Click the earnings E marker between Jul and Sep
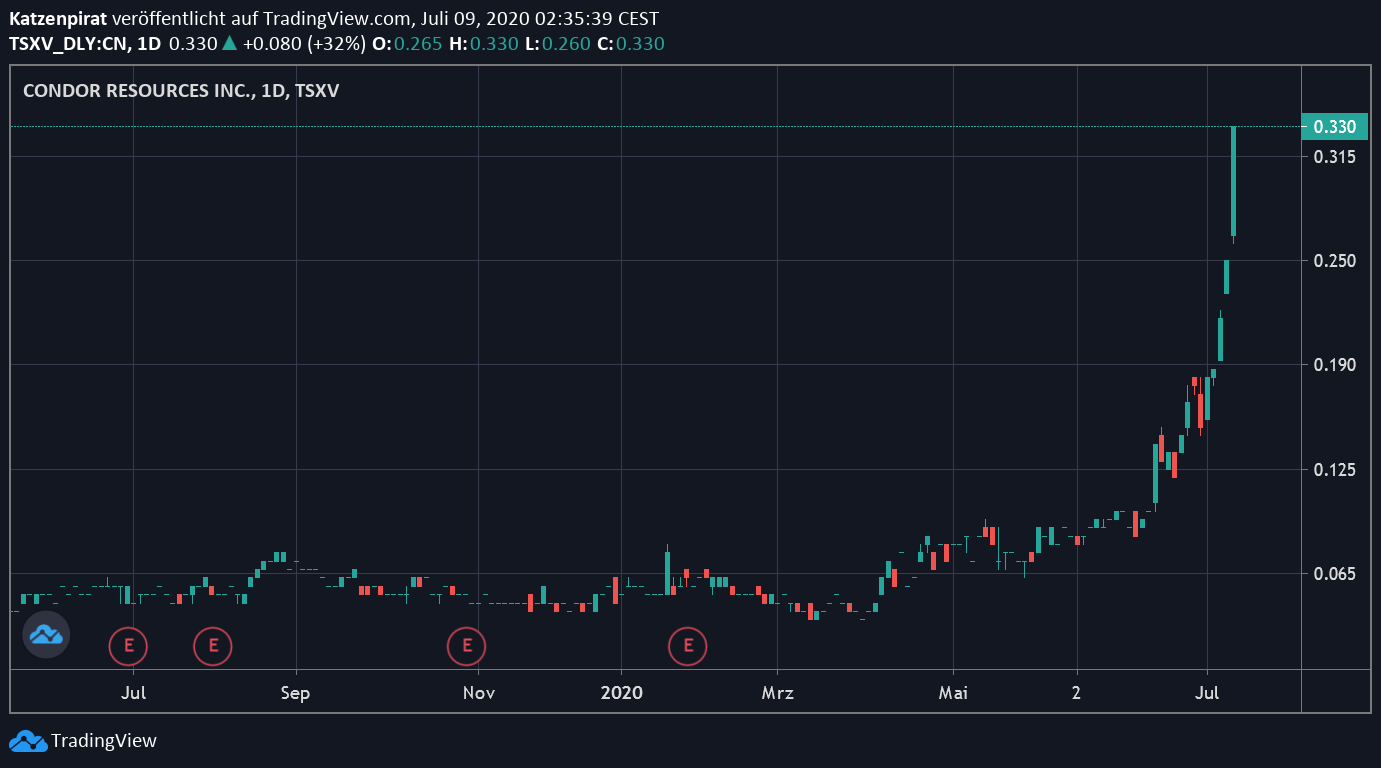Viewport: 1381px width, 768px height. point(213,646)
